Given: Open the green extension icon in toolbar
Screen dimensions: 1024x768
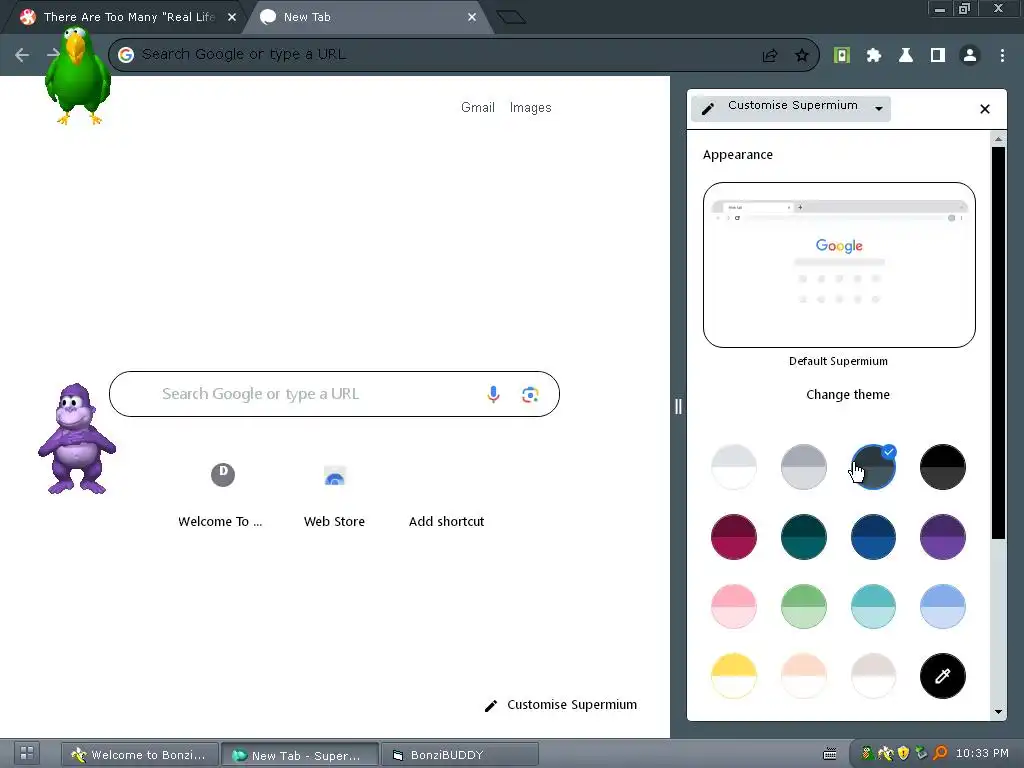Looking at the screenshot, I should click(x=842, y=56).
